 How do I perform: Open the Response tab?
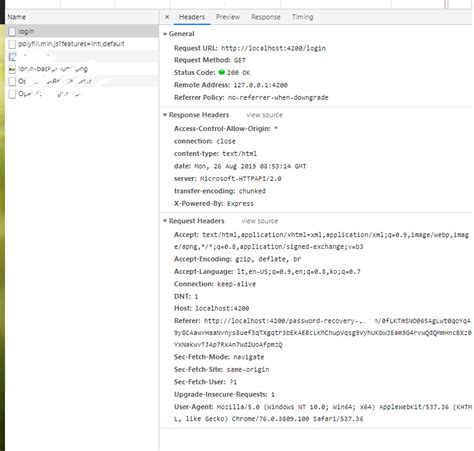266,17
